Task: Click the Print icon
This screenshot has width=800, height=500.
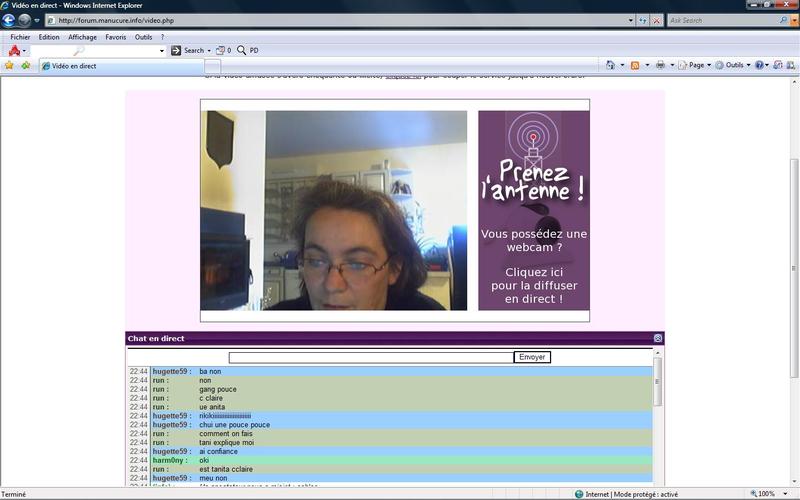Action: pos(660,65)
